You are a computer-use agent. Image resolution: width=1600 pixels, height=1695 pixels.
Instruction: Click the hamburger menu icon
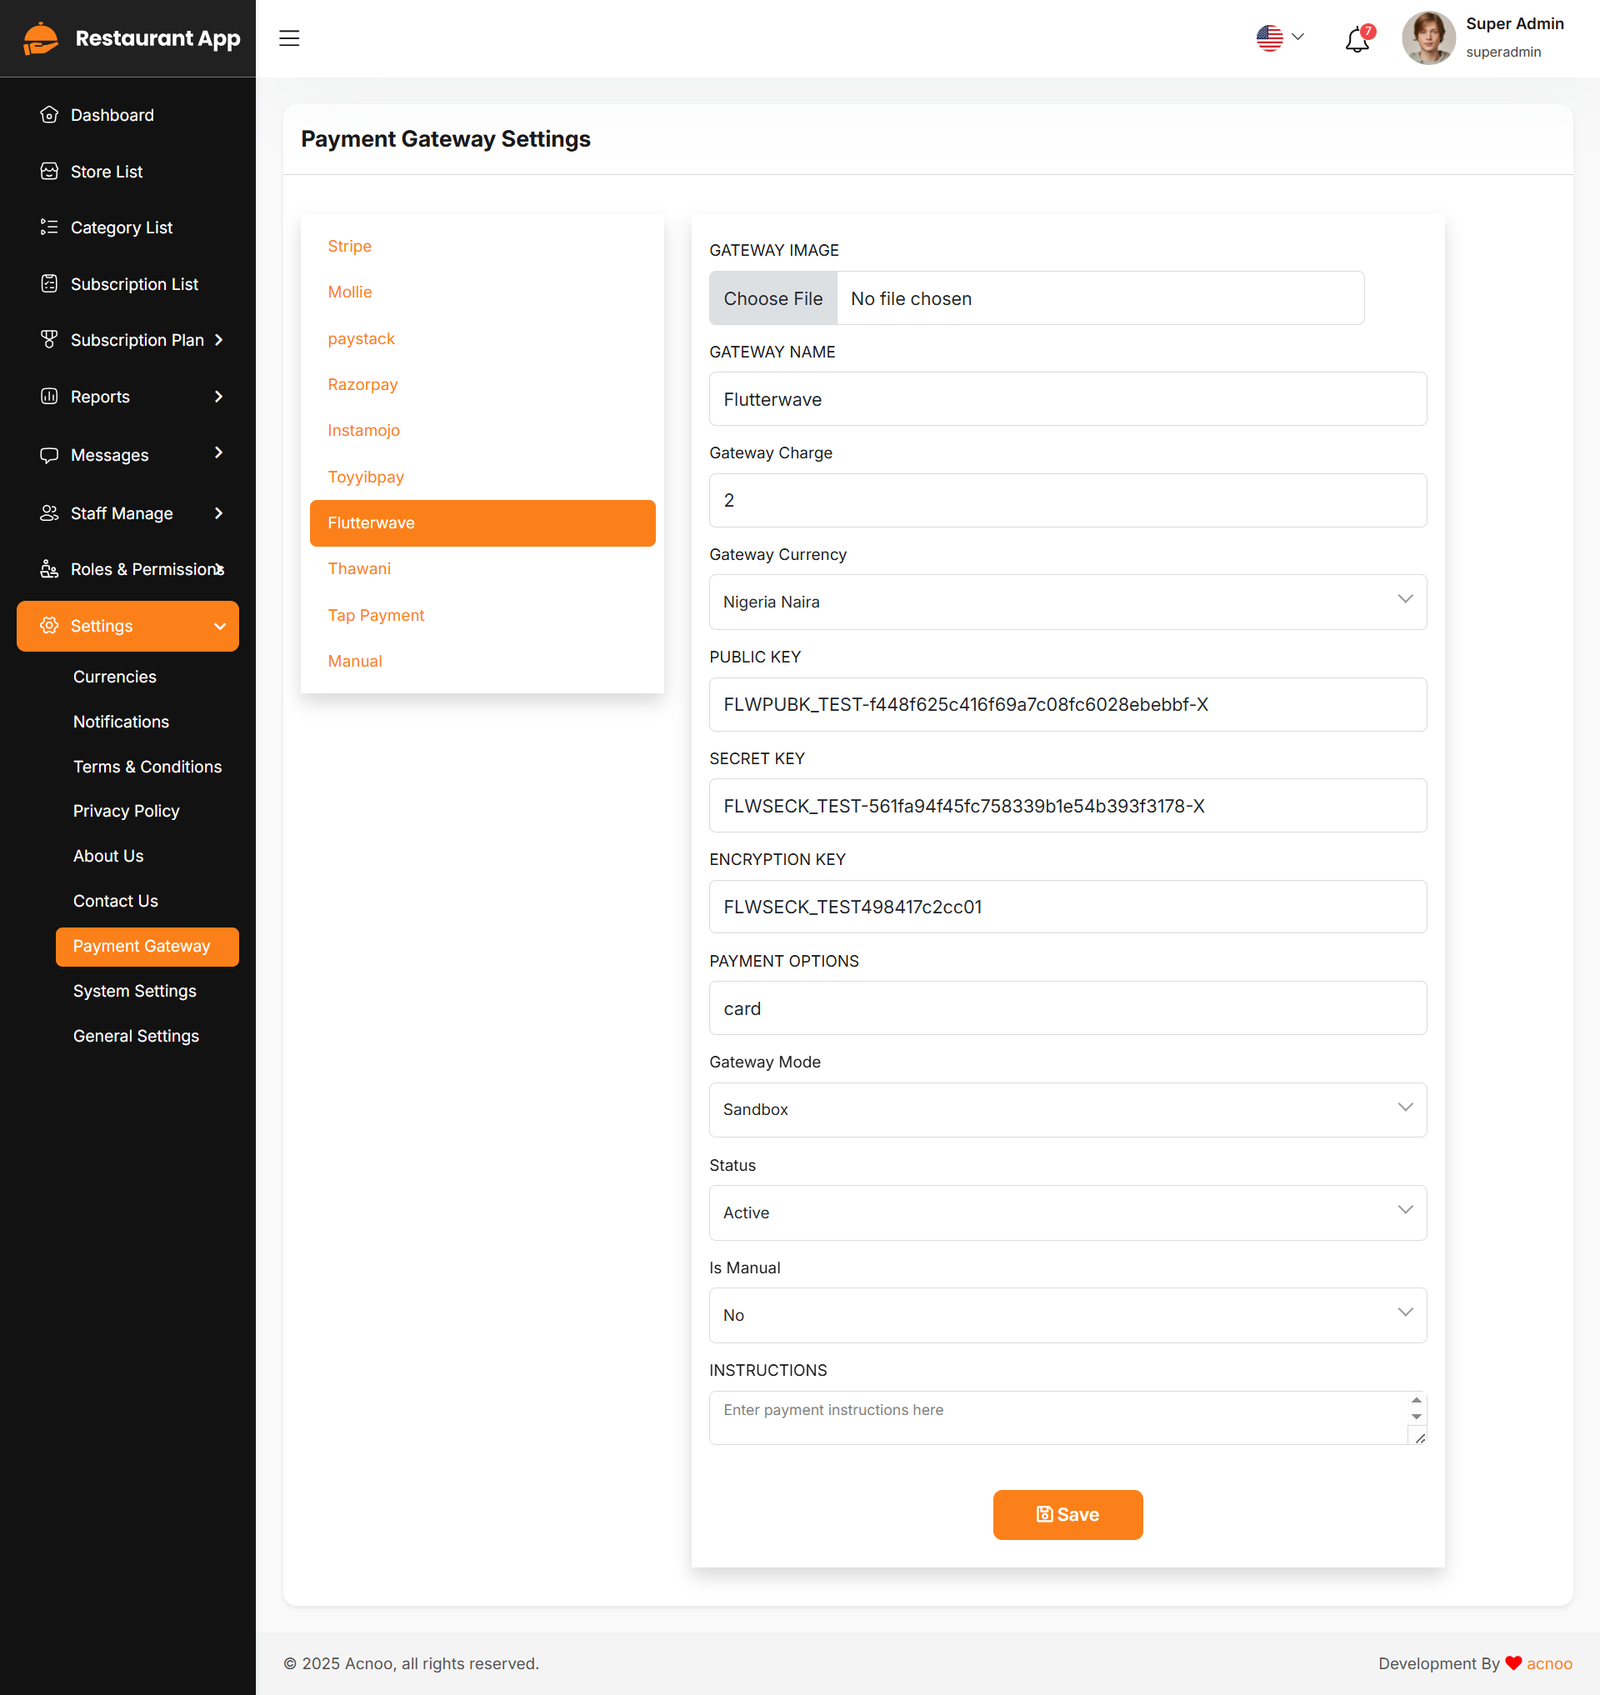(289, 38)
